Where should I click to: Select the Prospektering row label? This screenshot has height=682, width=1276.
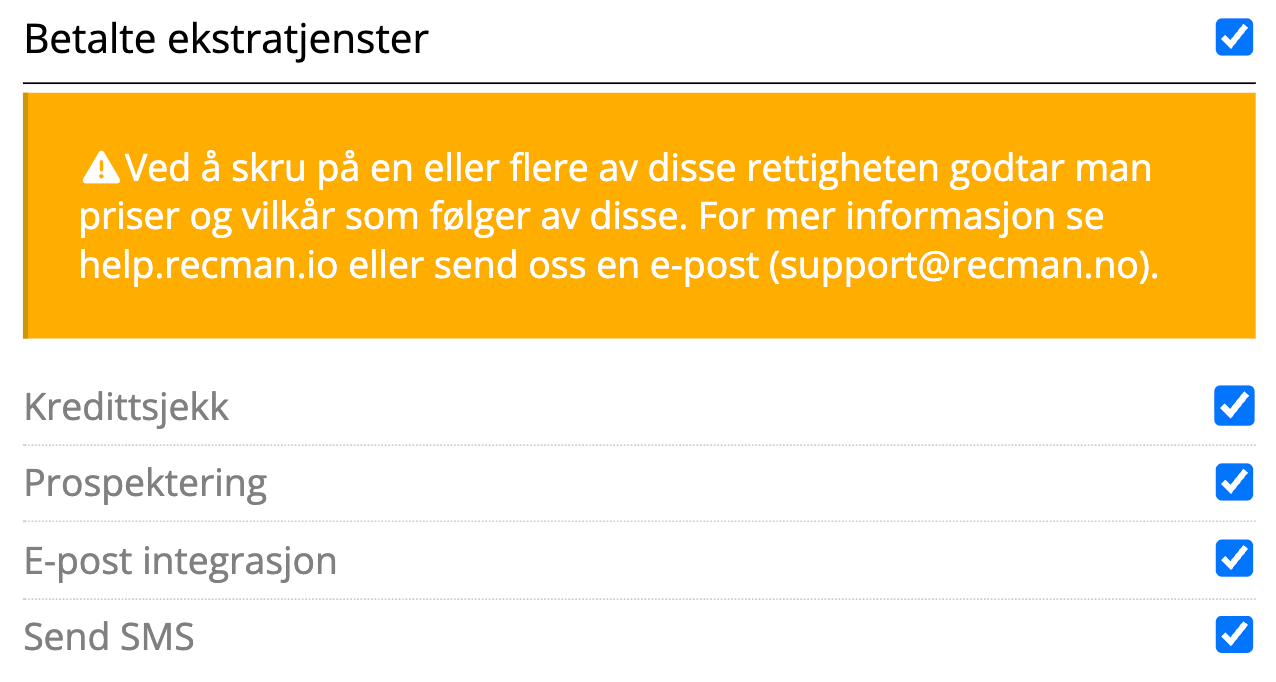click(145, 484)
